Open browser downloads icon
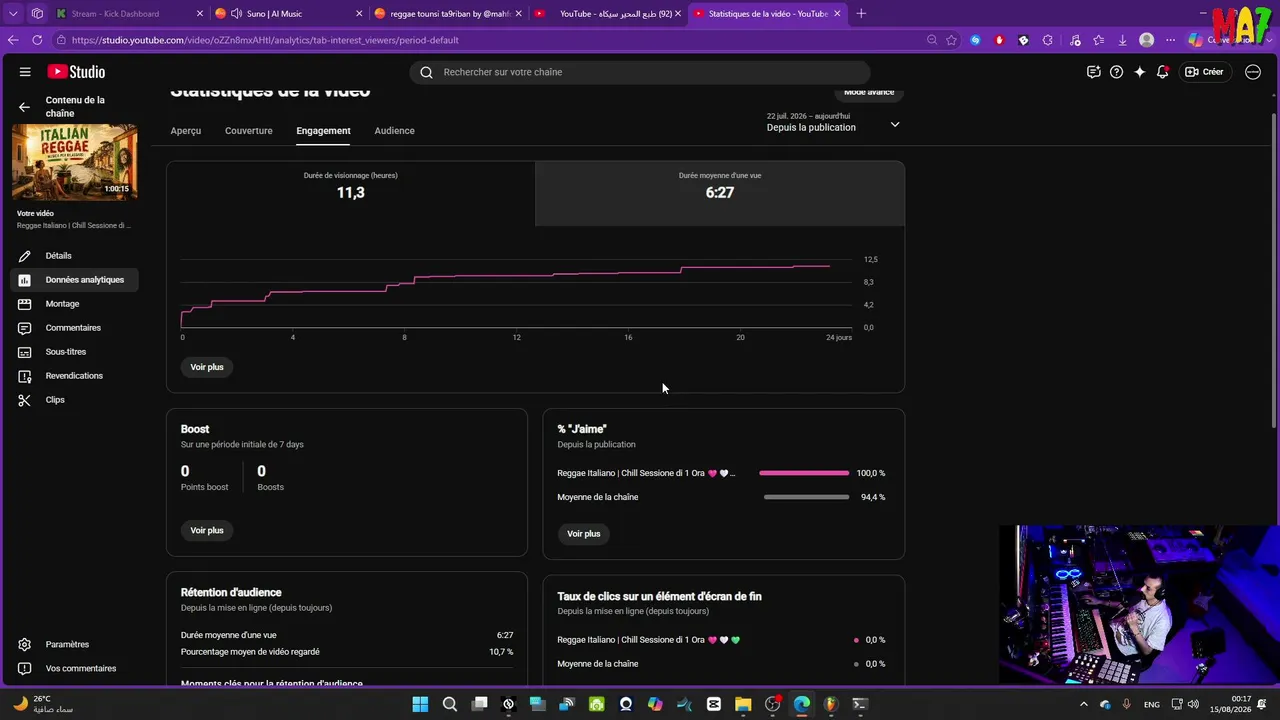Viewport: 1280px width, 720px height. click(1122, 40)
